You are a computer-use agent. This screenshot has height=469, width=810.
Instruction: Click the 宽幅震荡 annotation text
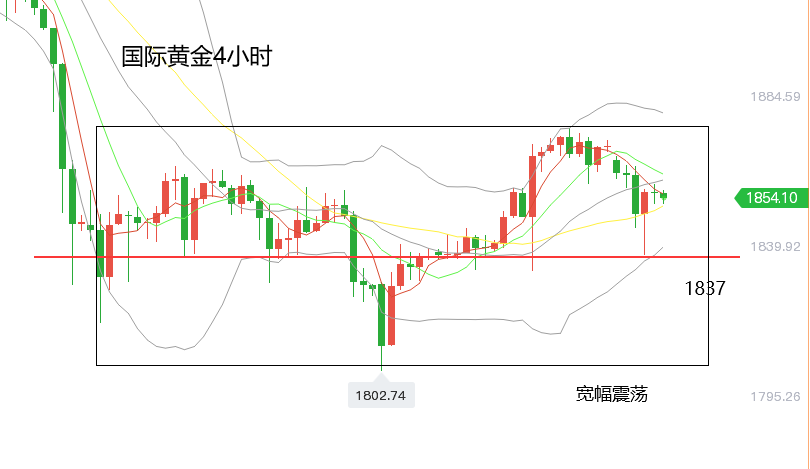tap(612, 394)
